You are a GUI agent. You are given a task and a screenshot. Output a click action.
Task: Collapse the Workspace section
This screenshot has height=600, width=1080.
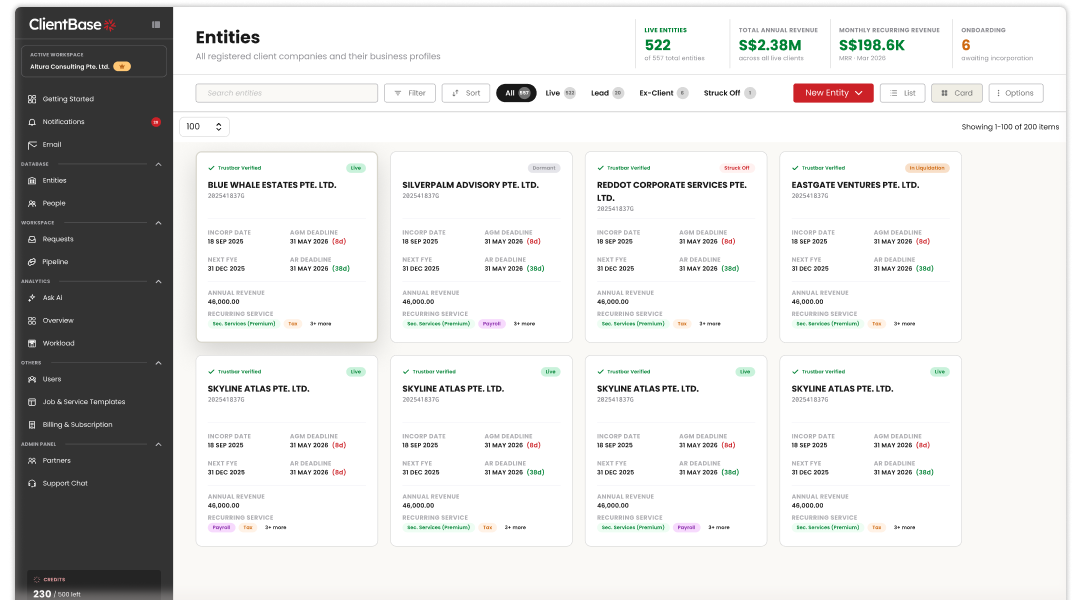[x=158, y=223]
